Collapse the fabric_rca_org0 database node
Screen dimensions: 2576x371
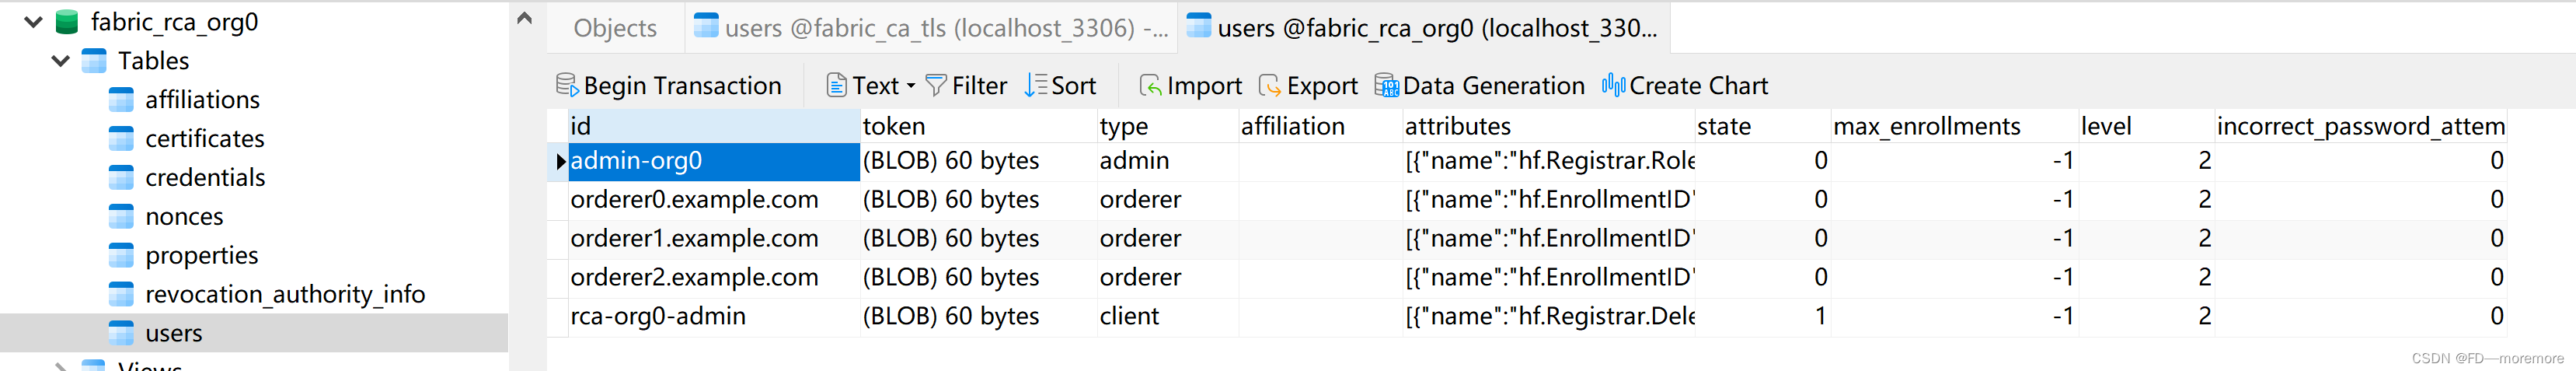[33, 22]
